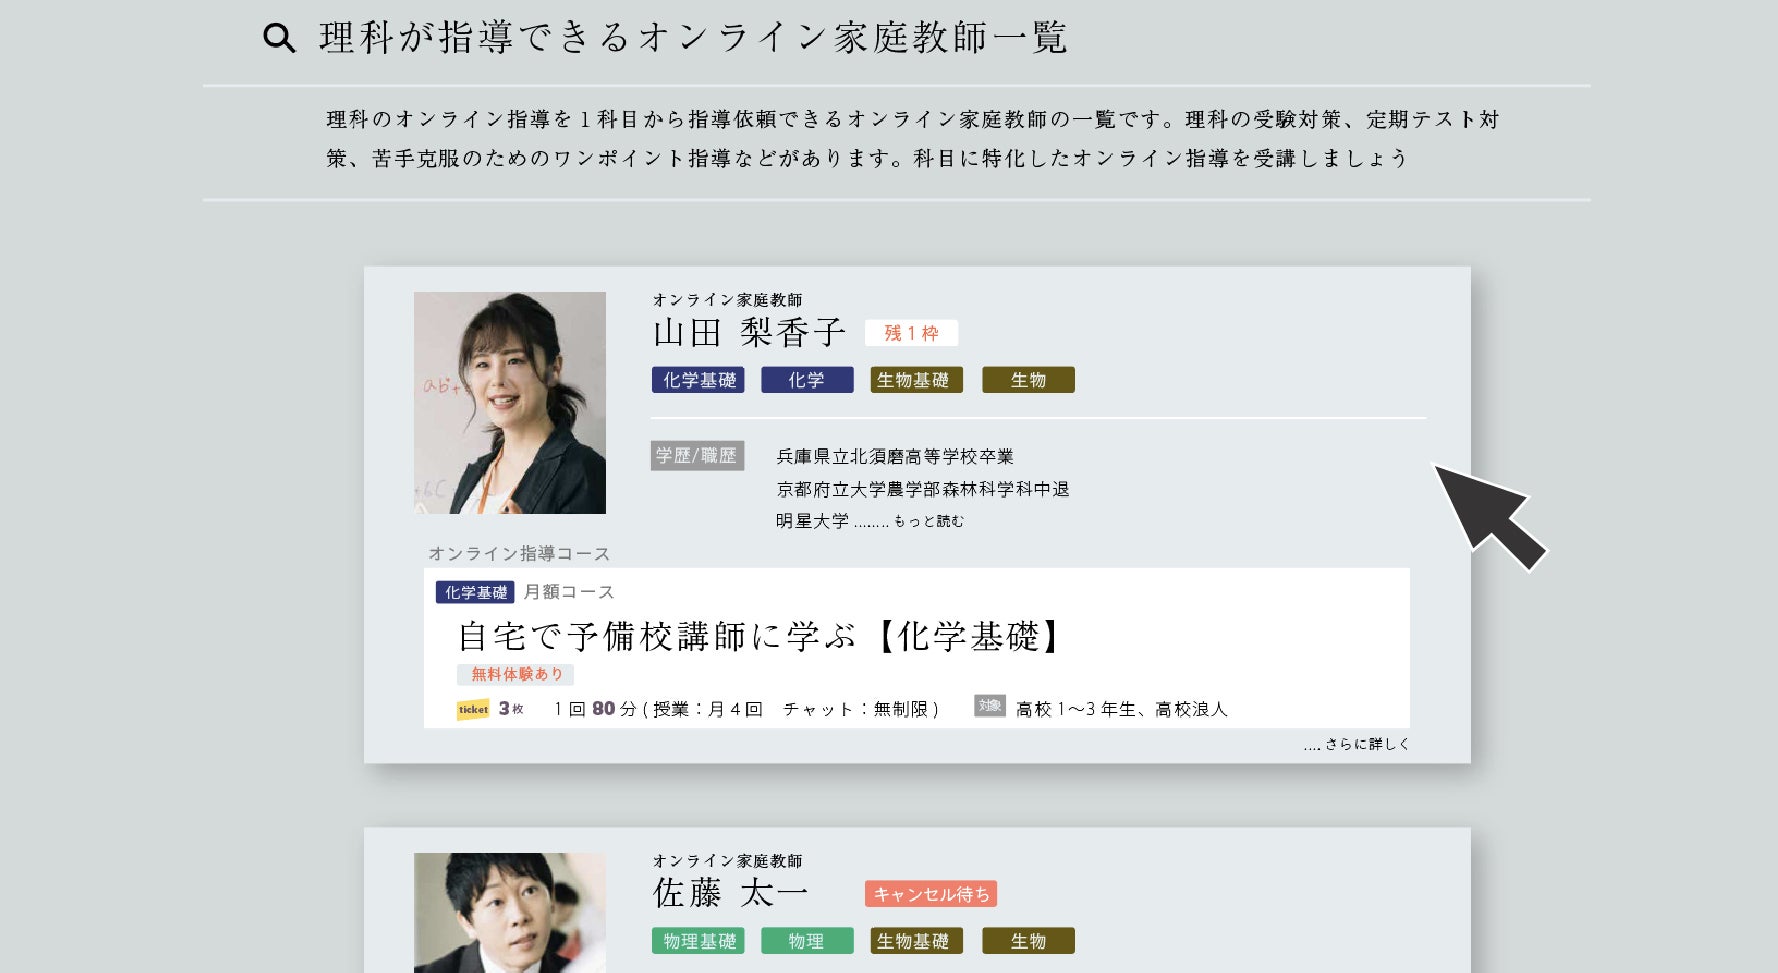Open course 自宅で予備校講師に学ぶ【化学基礎】
Viewport: 1778px width, 973px height.
point(760,637)
